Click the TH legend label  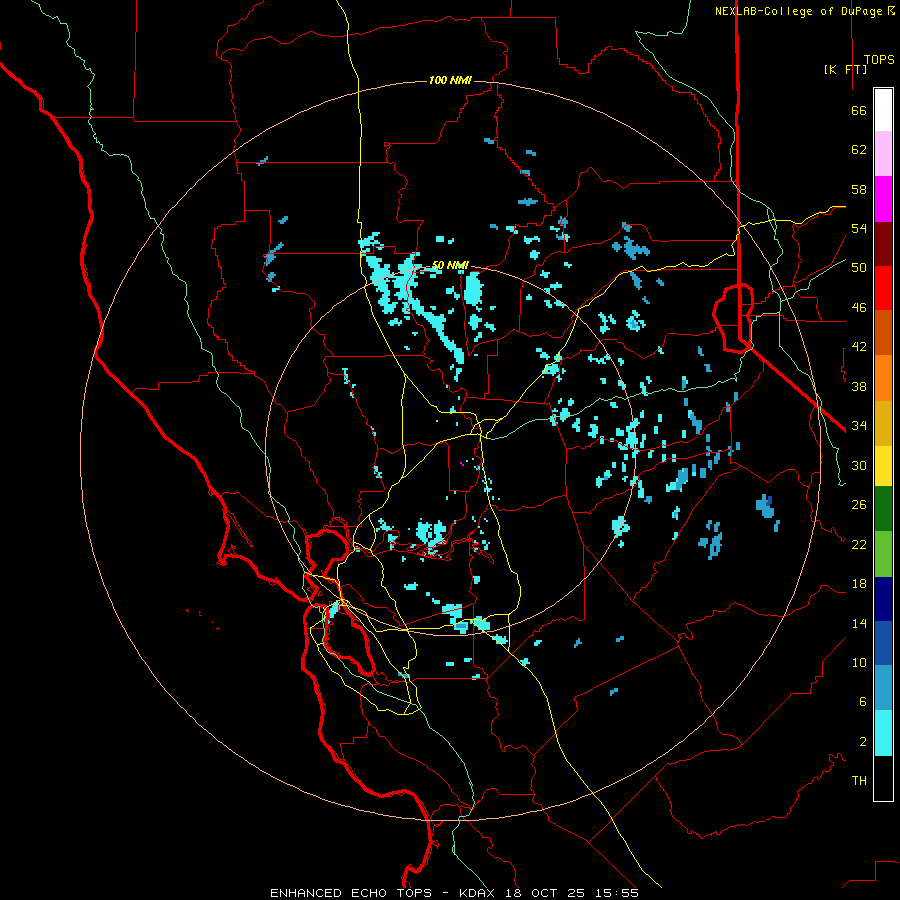click(x=859, y=781)
